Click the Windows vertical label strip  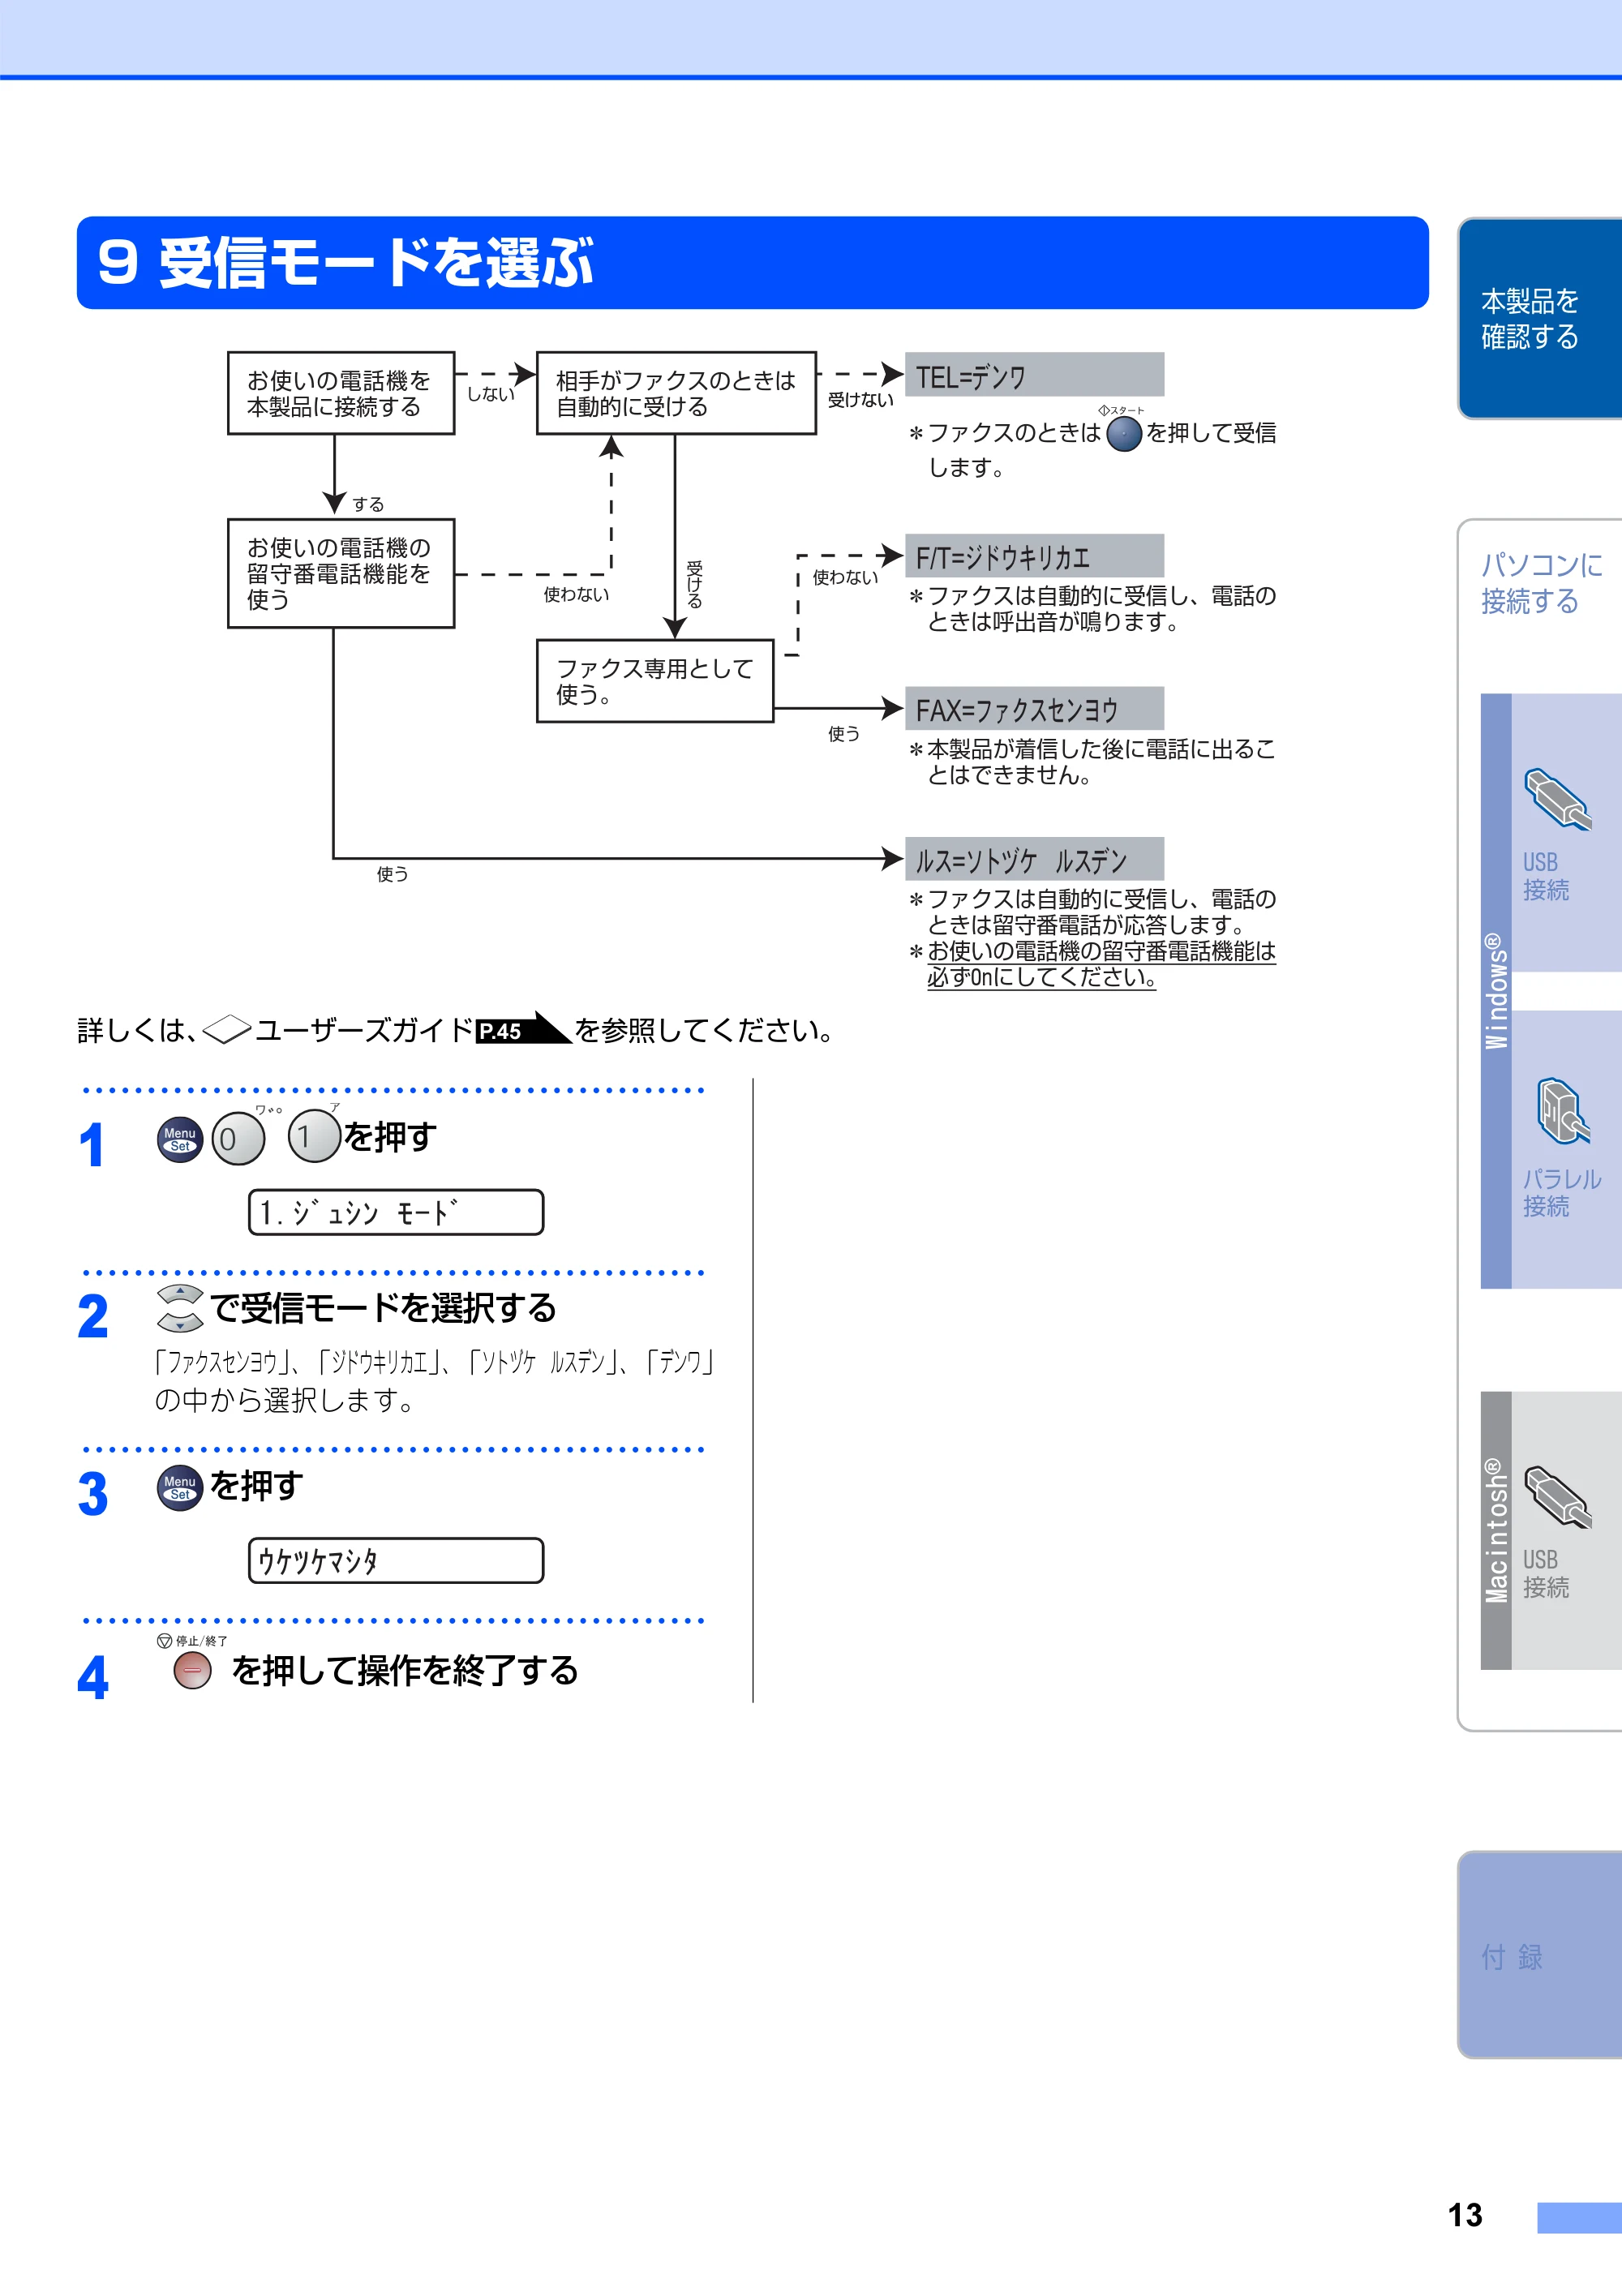[1496, 990]
